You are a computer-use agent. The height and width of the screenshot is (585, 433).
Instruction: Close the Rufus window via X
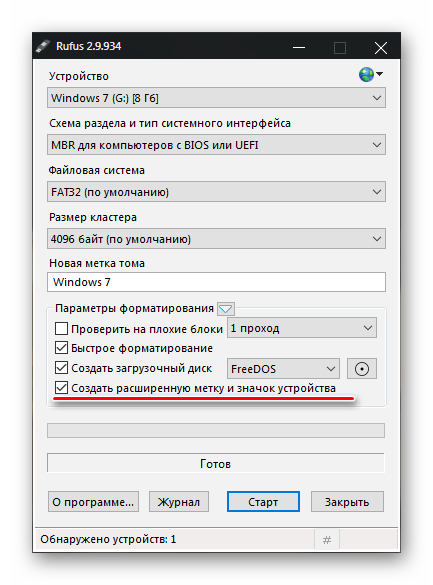(x=380, y=48)
